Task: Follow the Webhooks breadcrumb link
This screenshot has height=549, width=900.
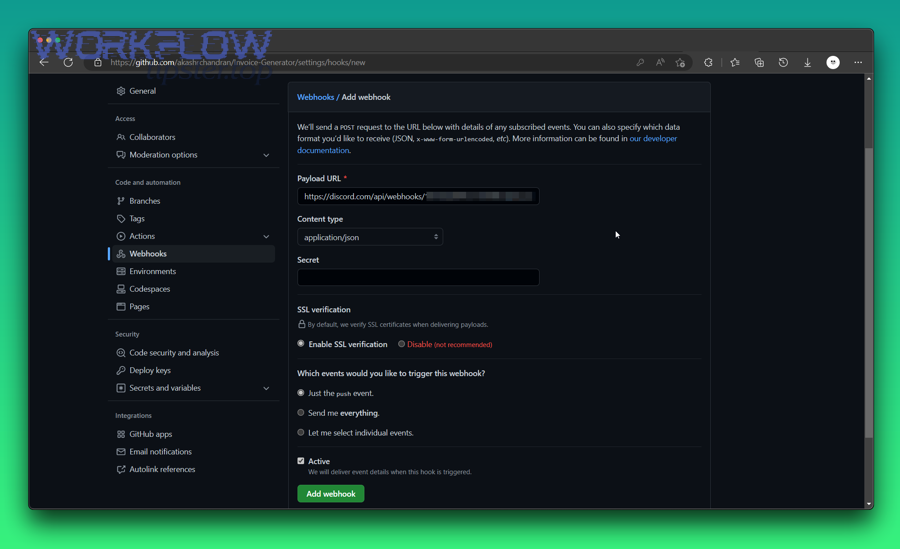Action: (x=315, y=97)
